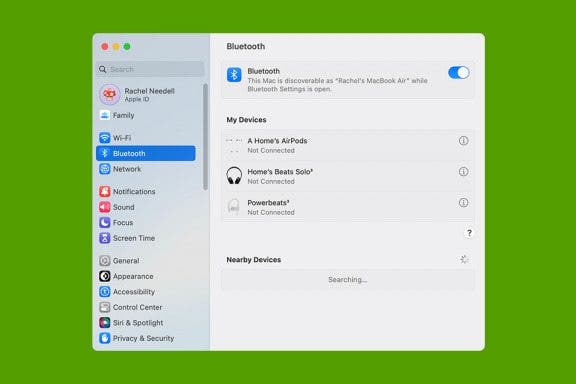Click the Wi-Fi icon in the sidebar

click(105, 138)
